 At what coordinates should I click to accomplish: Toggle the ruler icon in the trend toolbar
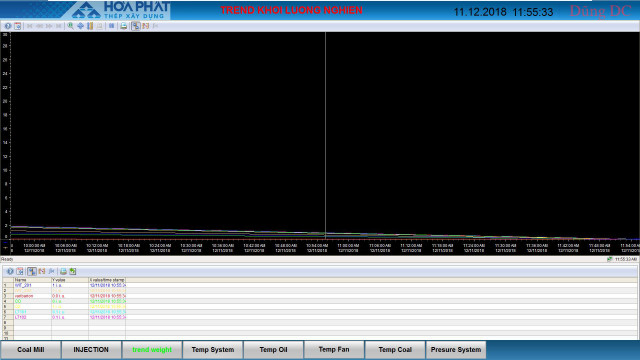point(136,26)
